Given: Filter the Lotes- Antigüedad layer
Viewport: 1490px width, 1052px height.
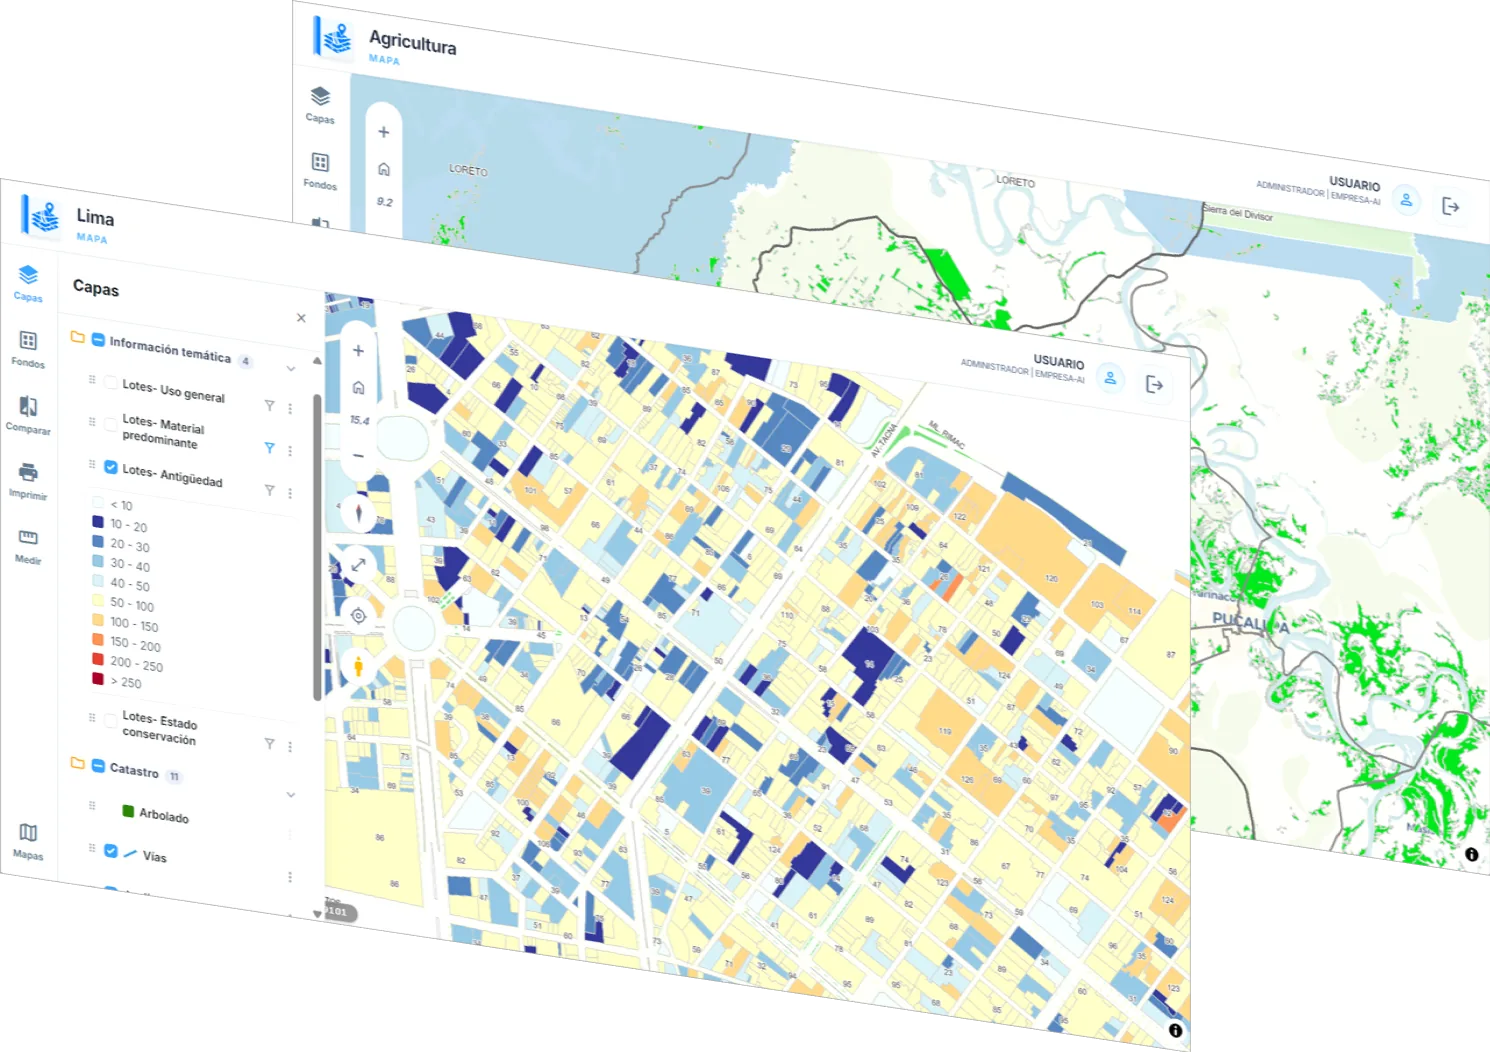Looking at the screenshot, I should pyautogui.click(x=269, y=490).
